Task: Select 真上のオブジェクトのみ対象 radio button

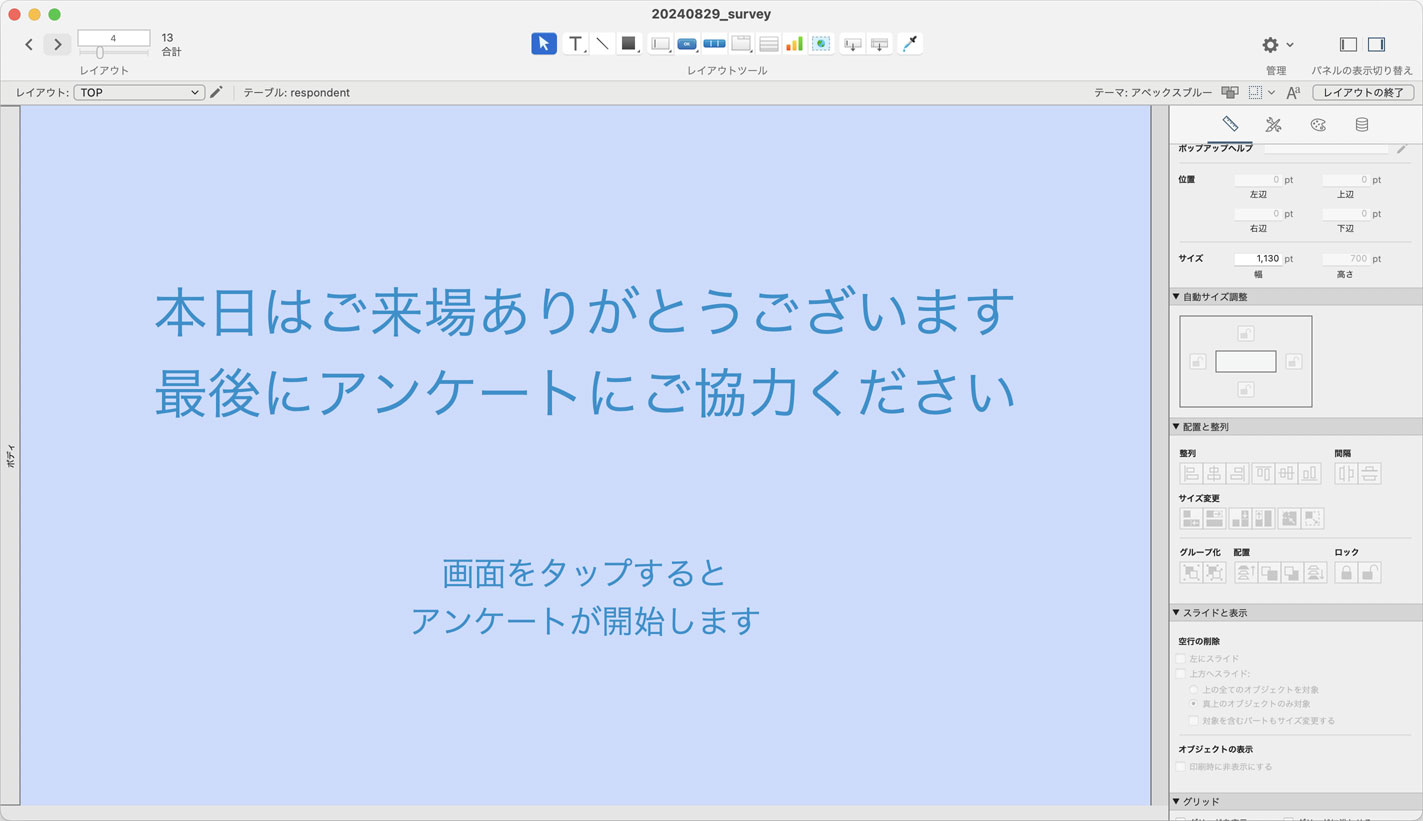Action: tap(1193, 704)
